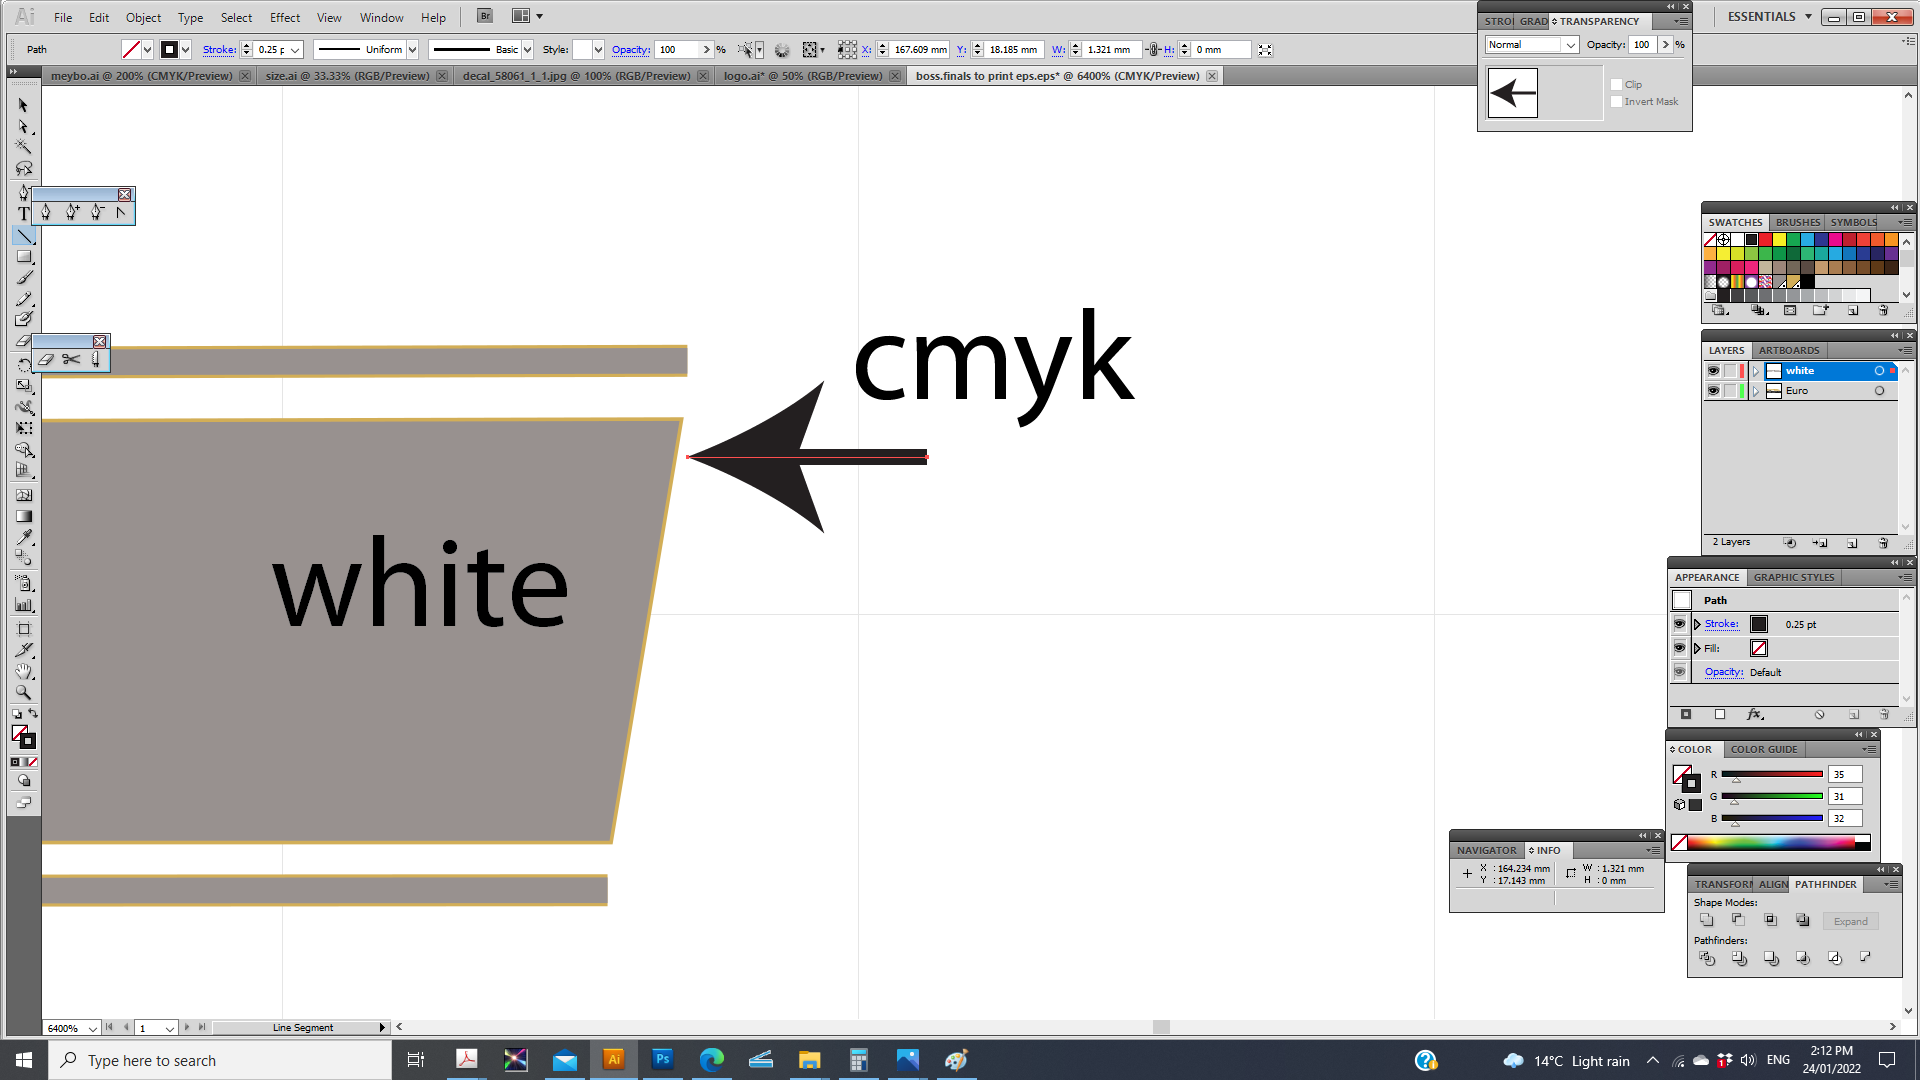
Task: Click the Minus Front shape mode icon
Action: click(x=1739, y=920)
